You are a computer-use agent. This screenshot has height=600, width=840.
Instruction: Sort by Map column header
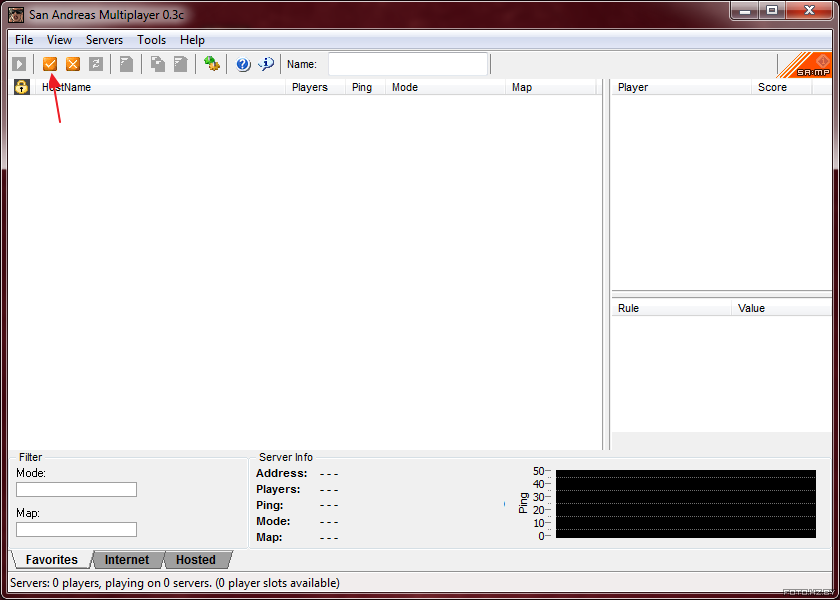(x=551, y=87)
